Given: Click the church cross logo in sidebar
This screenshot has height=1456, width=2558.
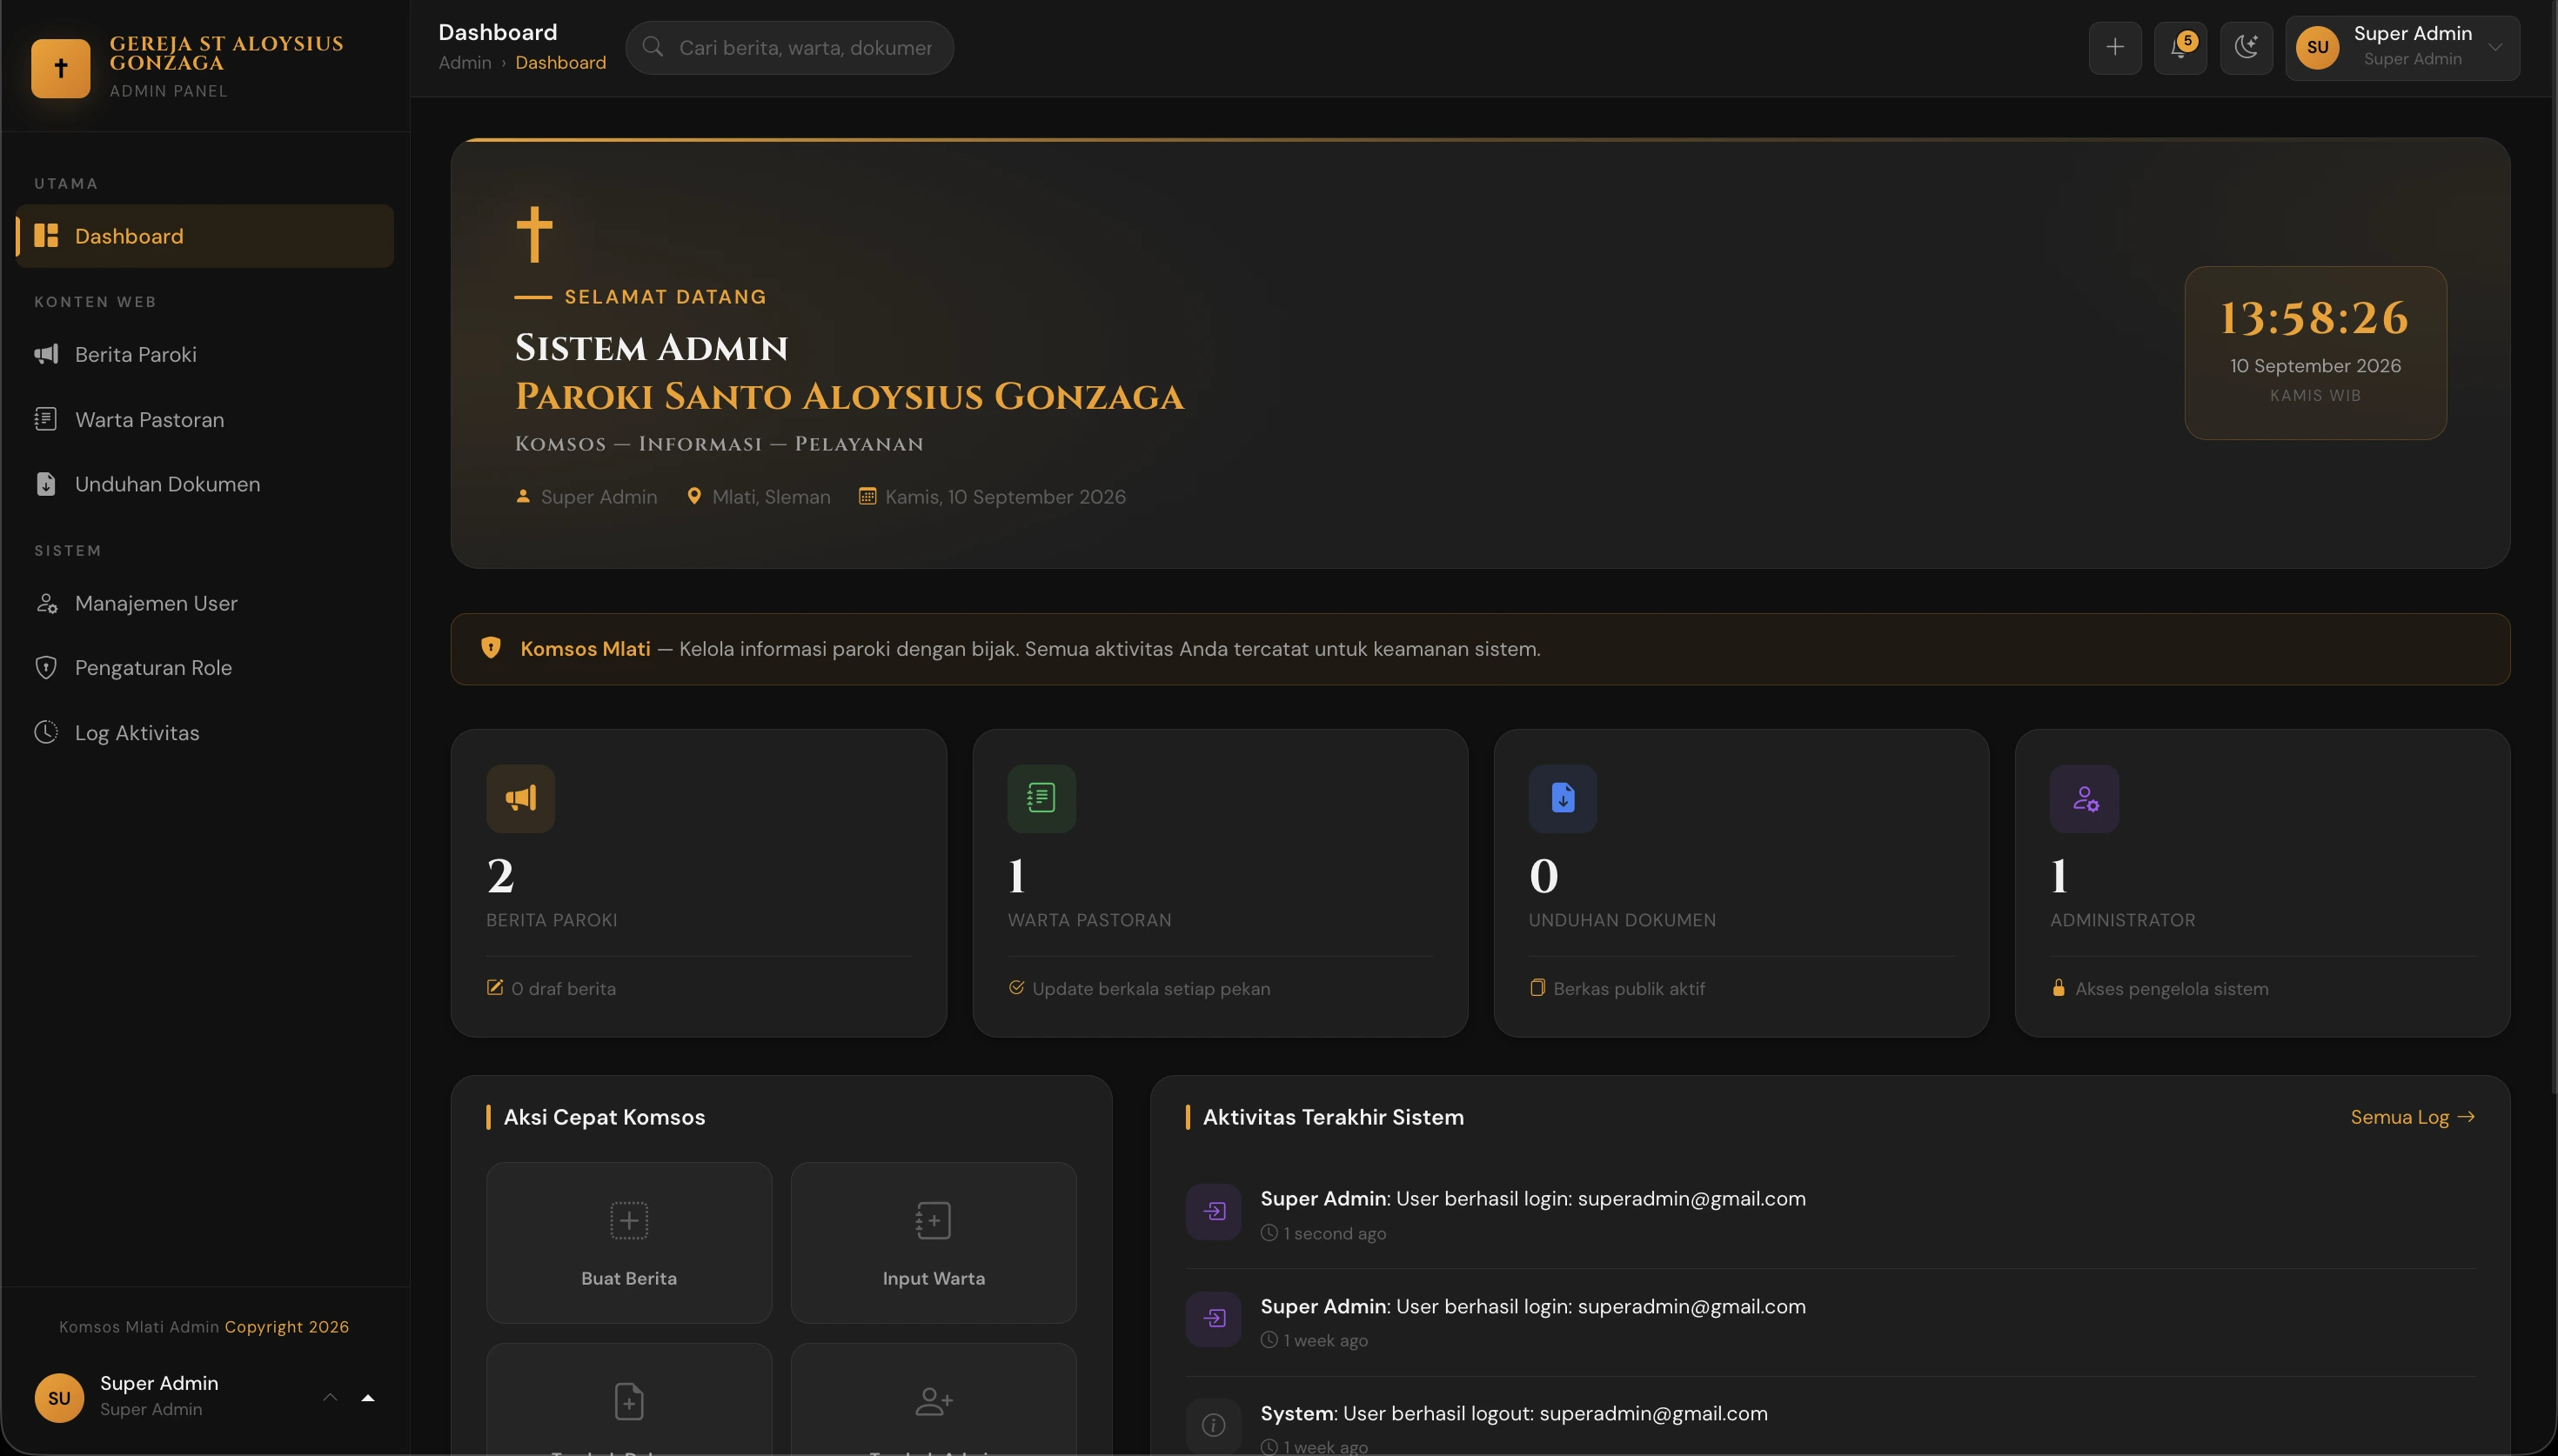Looking at the screenshot, I should pyautogui.click(x=61, y=68).
